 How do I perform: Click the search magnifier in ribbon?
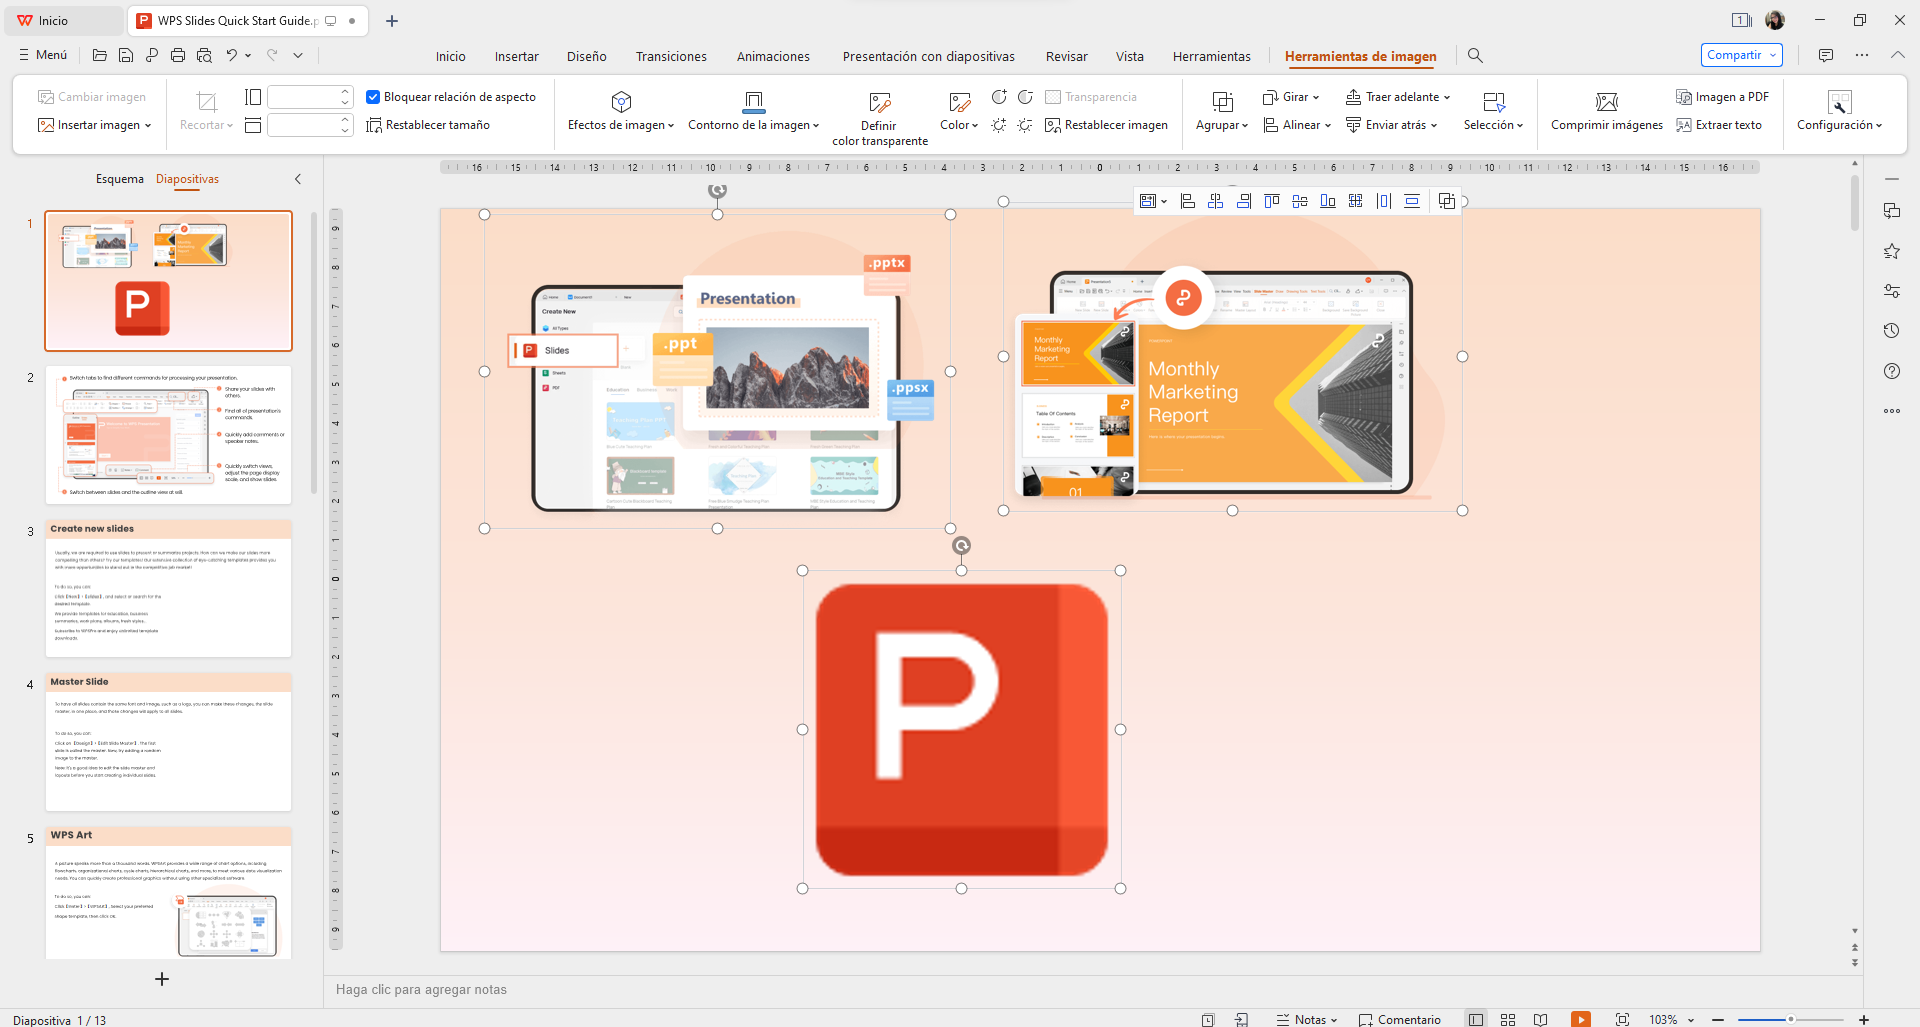pos(1475,56)
